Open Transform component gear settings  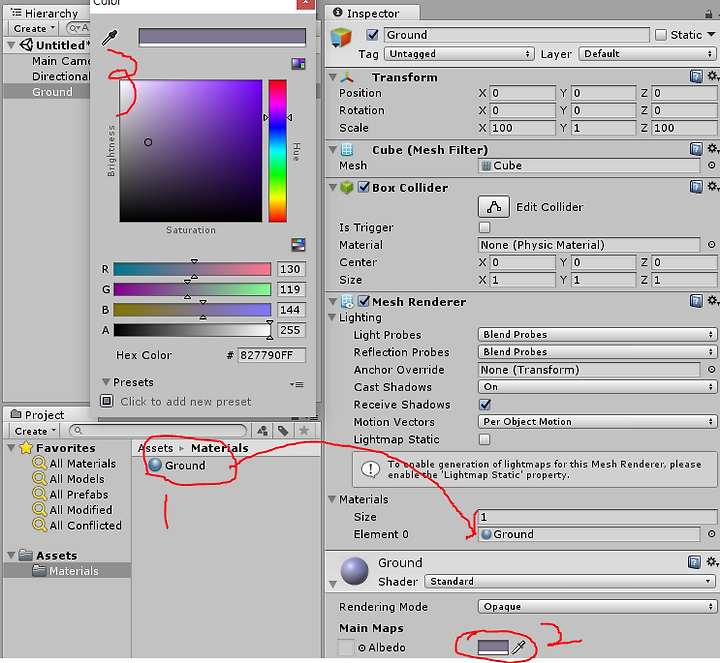713,76
